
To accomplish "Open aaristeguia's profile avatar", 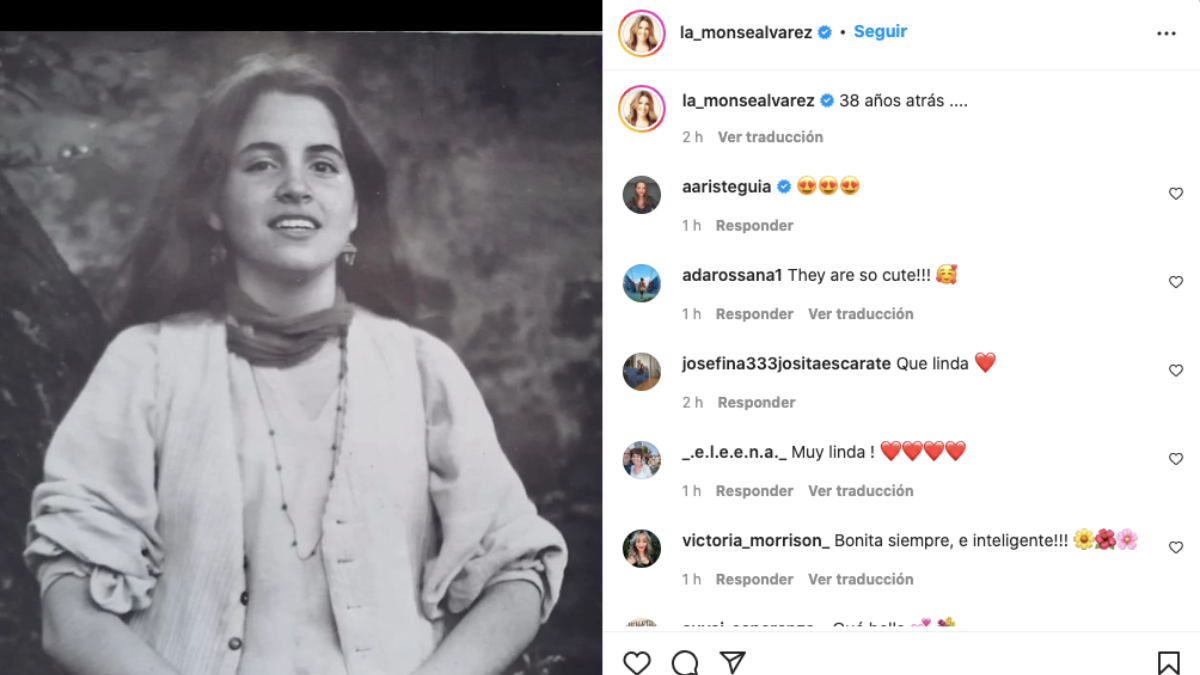I will click(642, 195).
